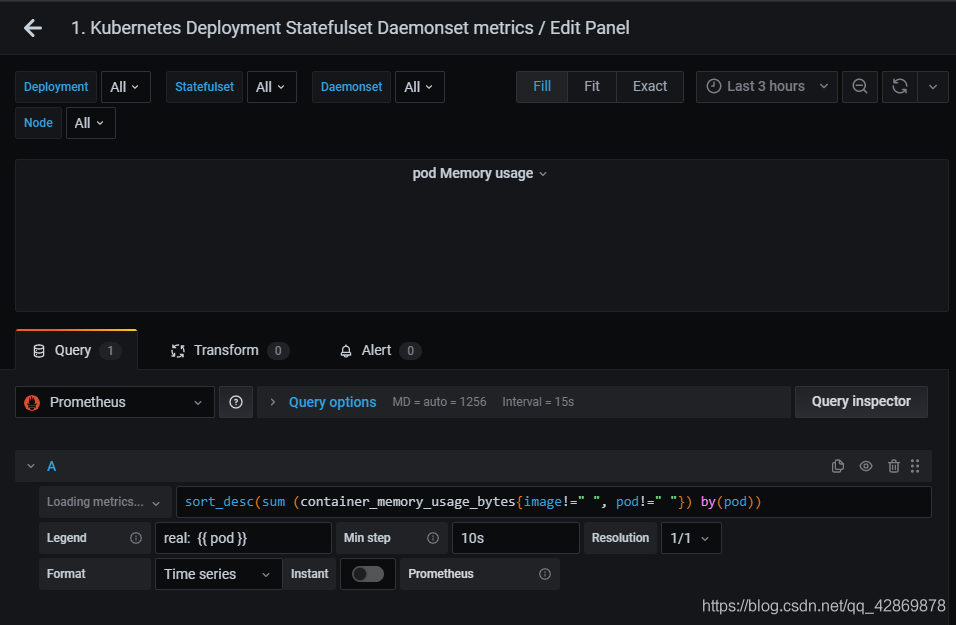This screenshot has height=625, width=956.
Task: Open the Format Time series dropdown
Action: click(x=218, y=574)
